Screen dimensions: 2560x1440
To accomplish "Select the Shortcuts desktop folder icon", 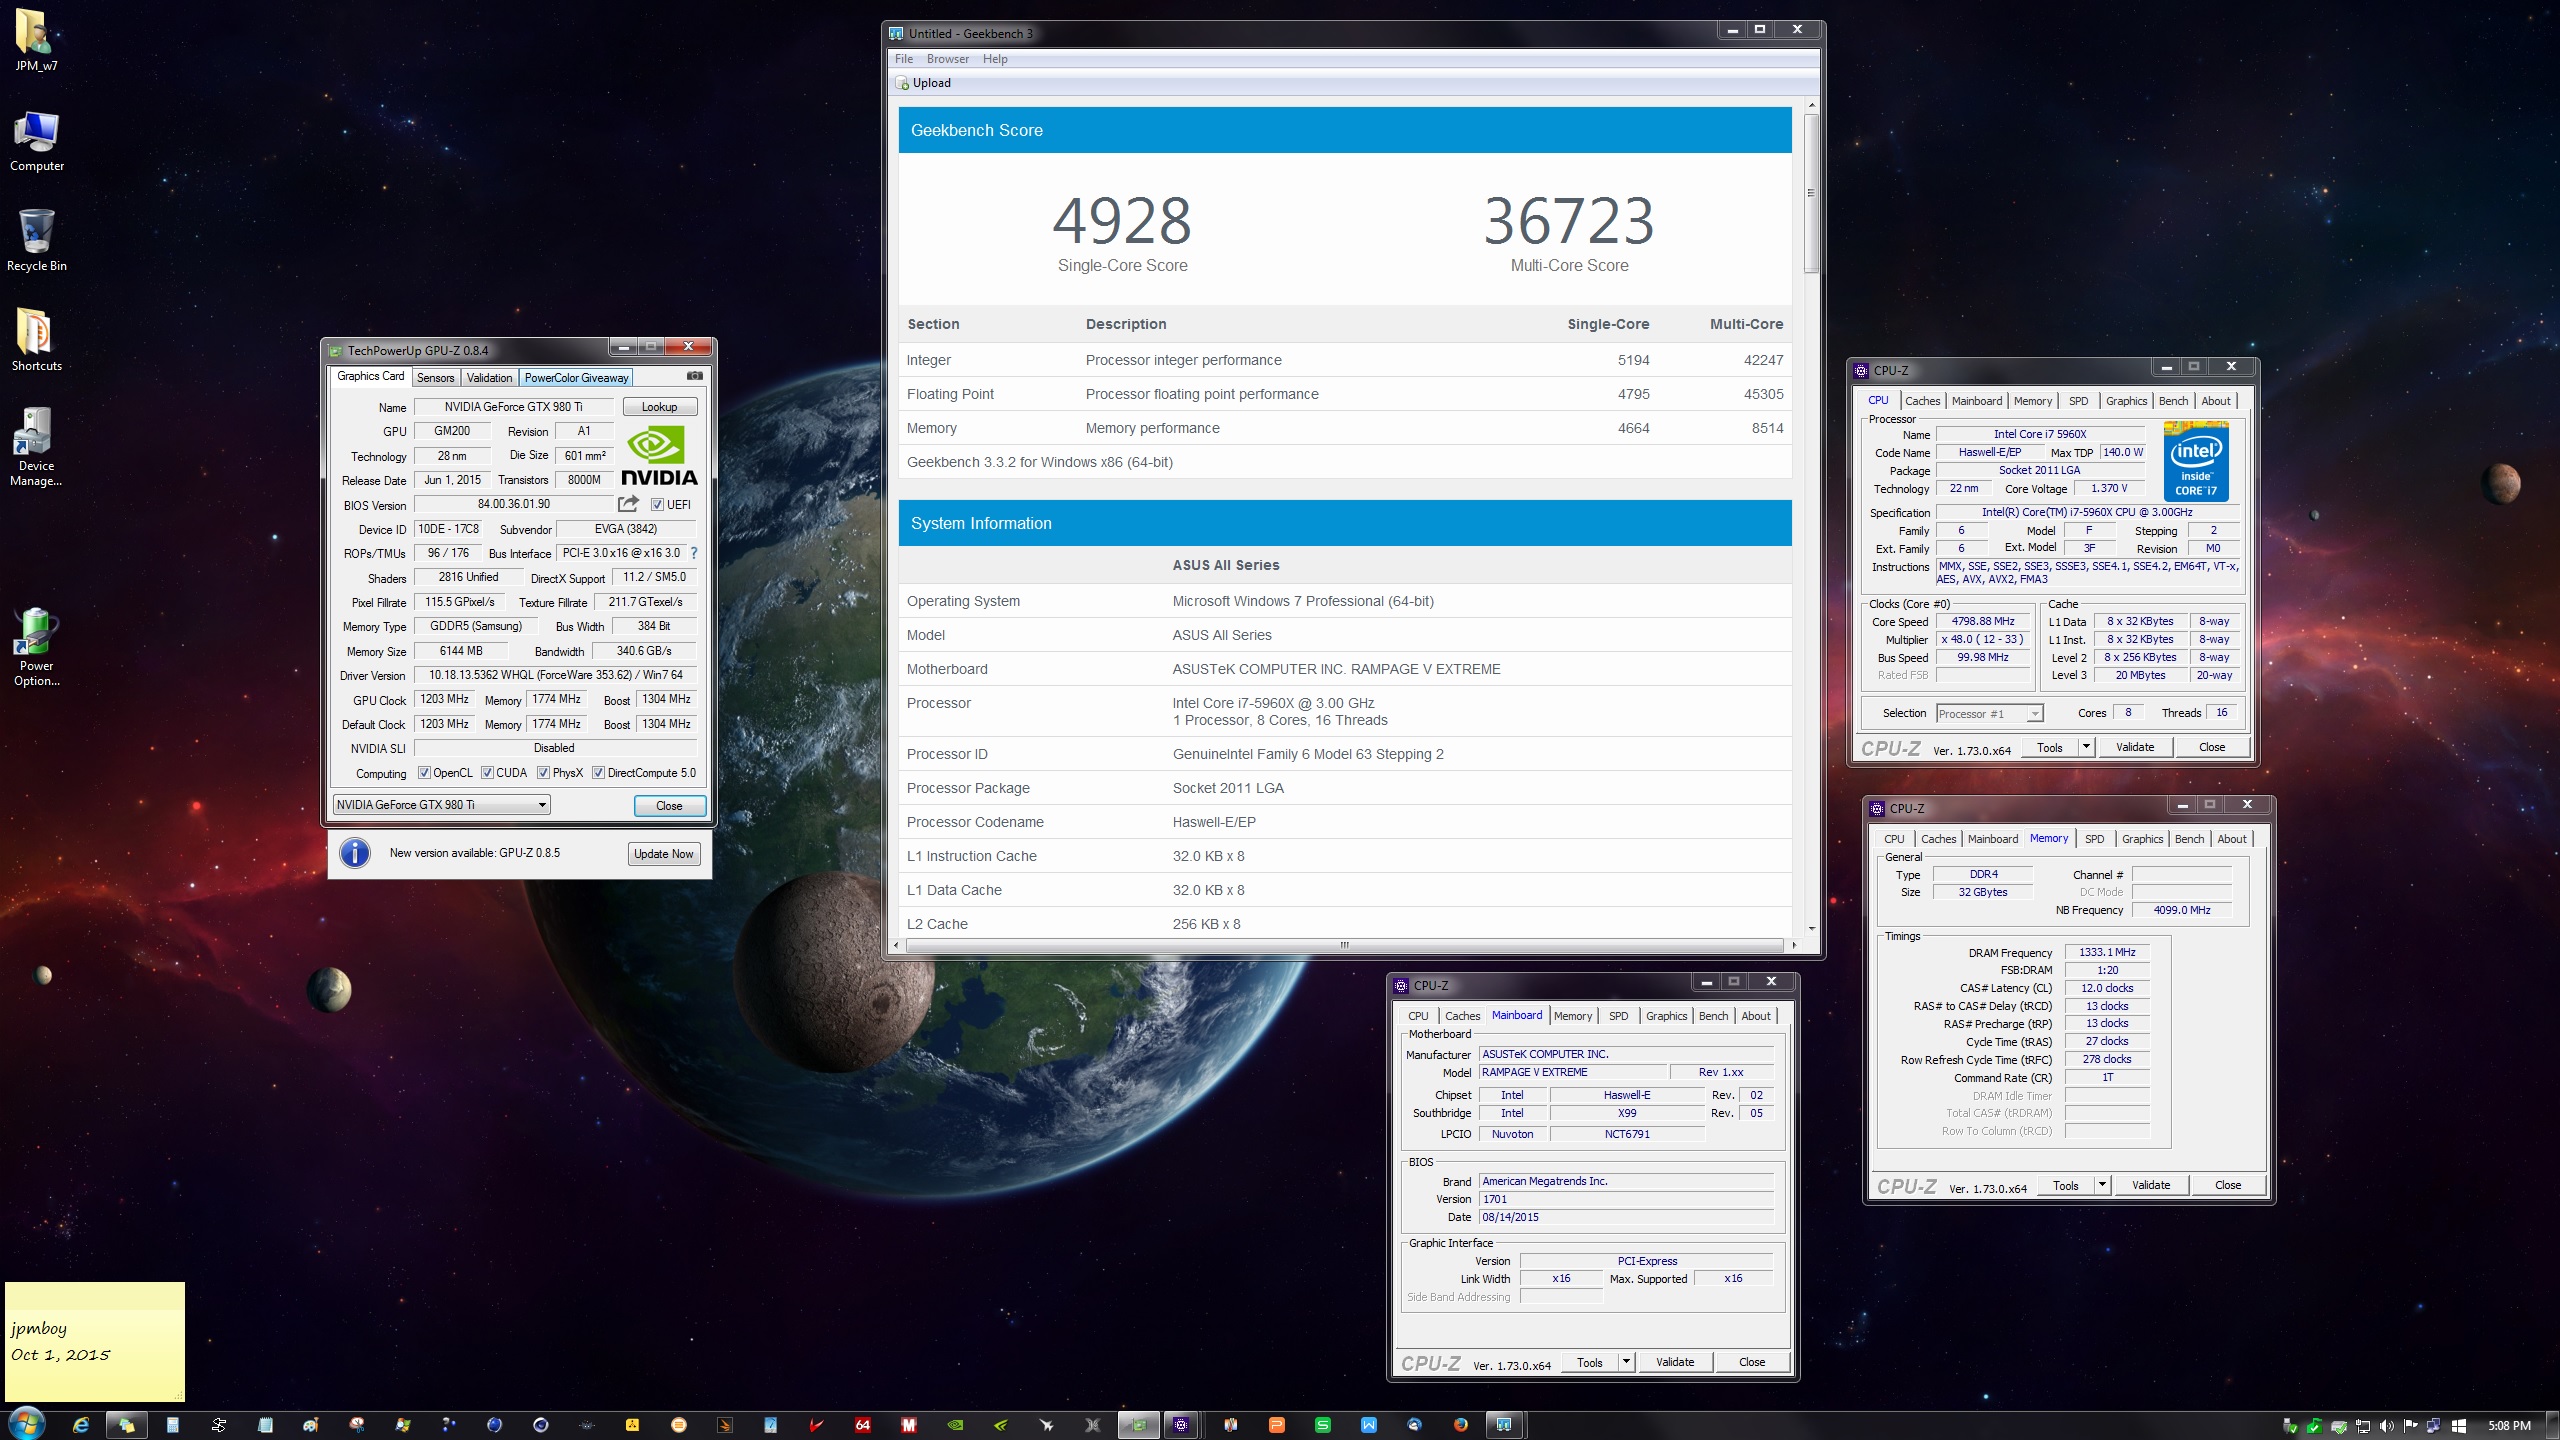I will click(x=36, y=341).
